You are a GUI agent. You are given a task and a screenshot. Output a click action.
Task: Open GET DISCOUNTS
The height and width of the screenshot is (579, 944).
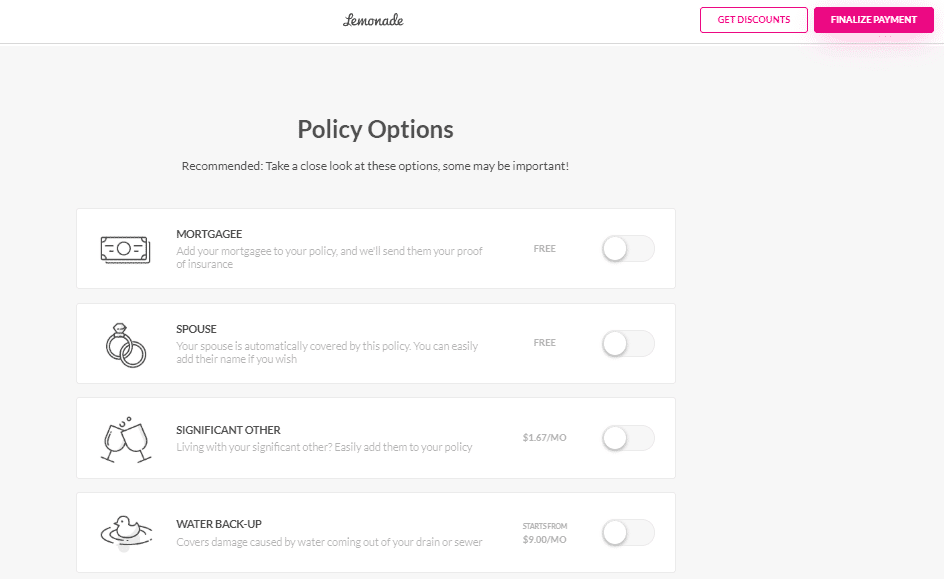[x=753, y=19]
